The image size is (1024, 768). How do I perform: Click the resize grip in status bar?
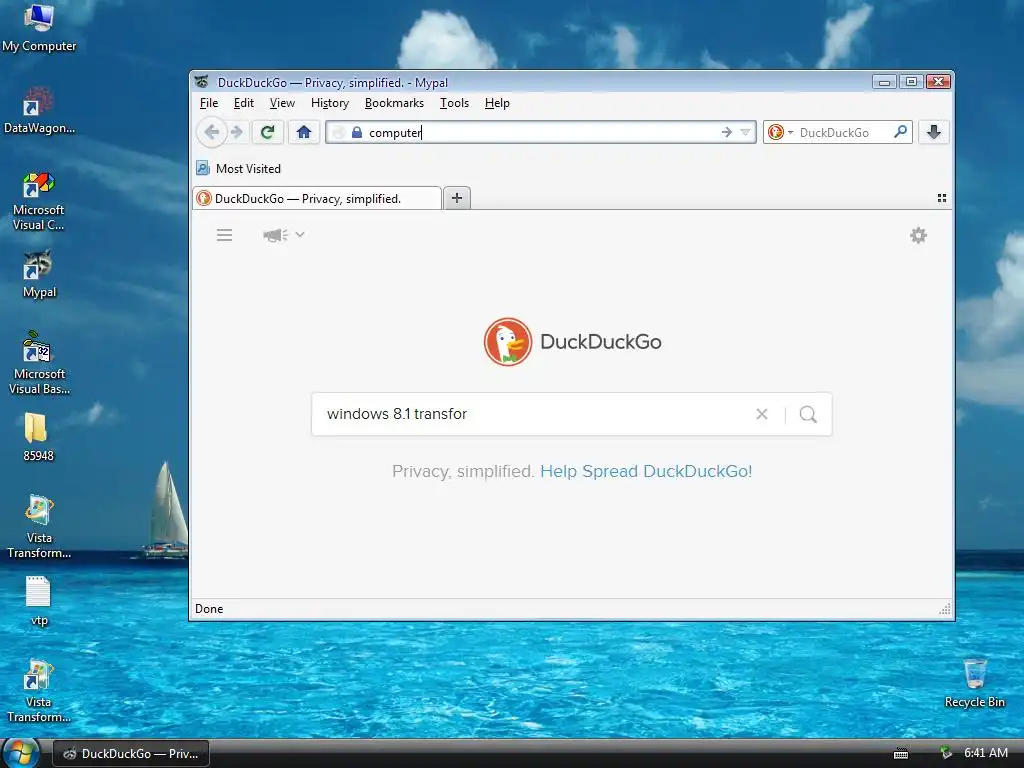pos(944,609)
